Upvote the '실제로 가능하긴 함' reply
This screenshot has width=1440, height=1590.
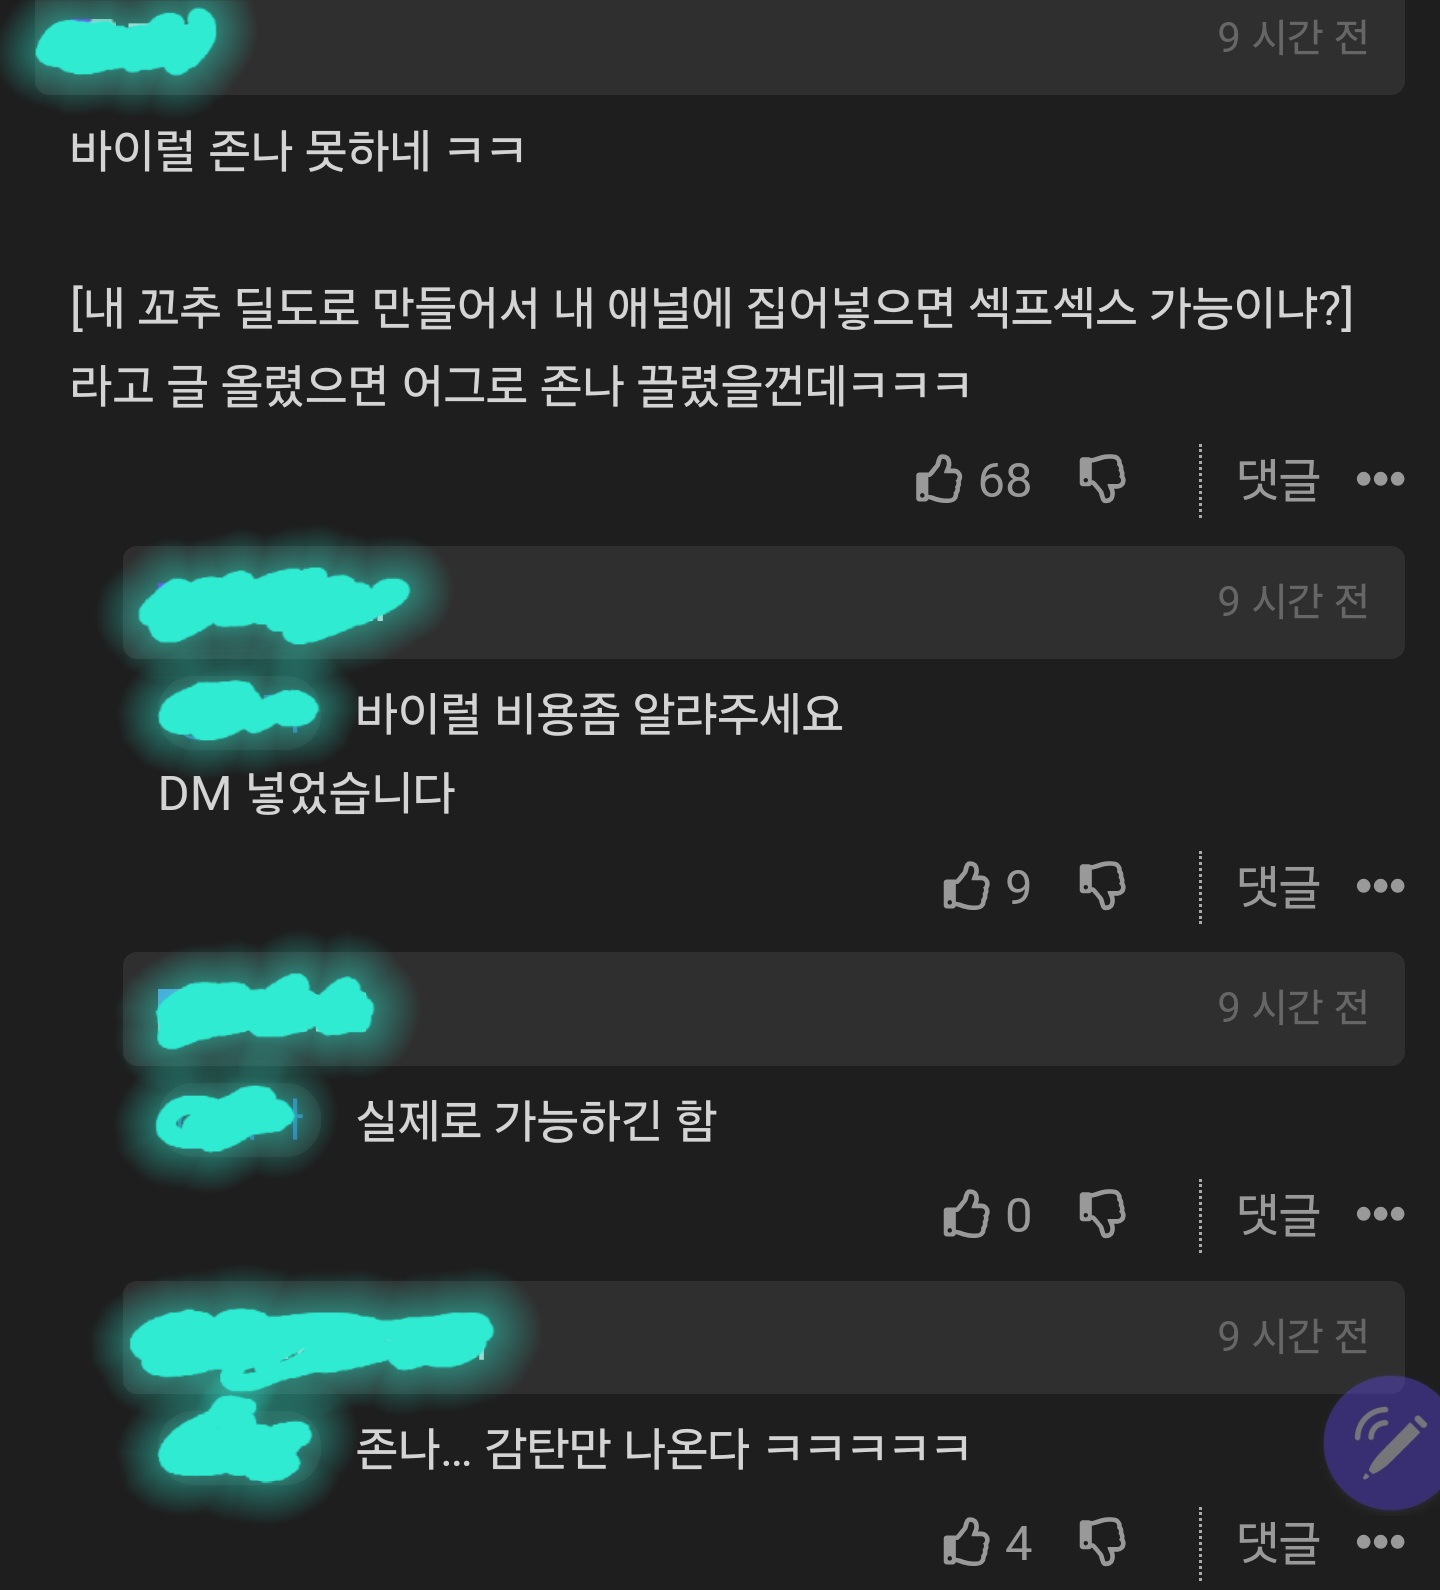click(x=966, y=1214)
